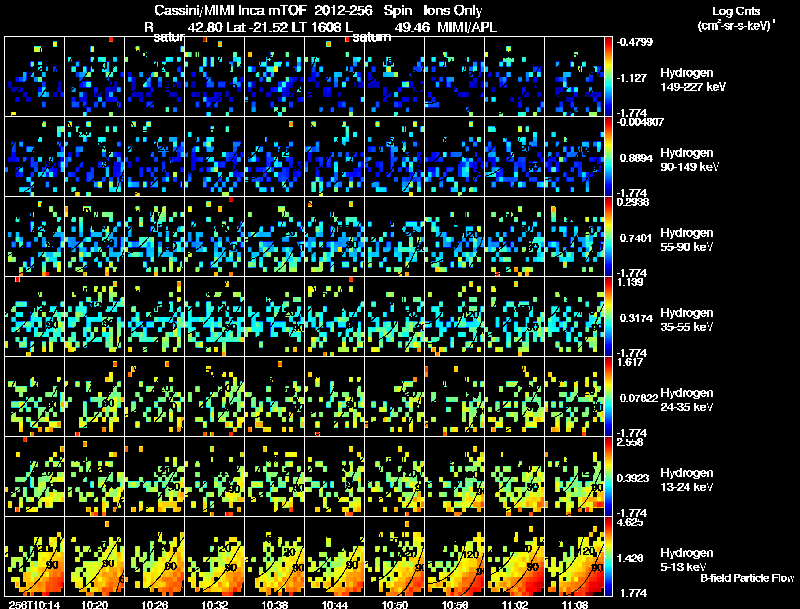Open Hydrogen 90-149 keV panel at 10:50

[x=395, y=157]
